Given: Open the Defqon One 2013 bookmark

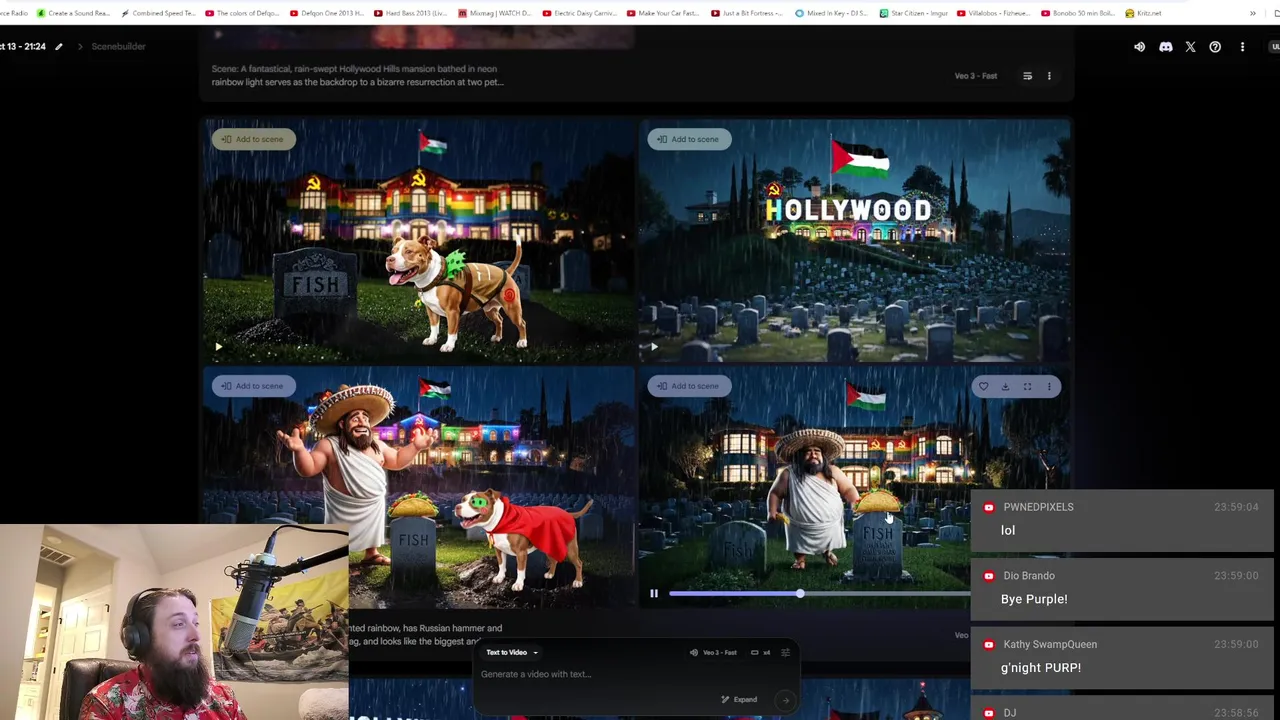Looking at the screenshot, I should [x=328, y=13].
